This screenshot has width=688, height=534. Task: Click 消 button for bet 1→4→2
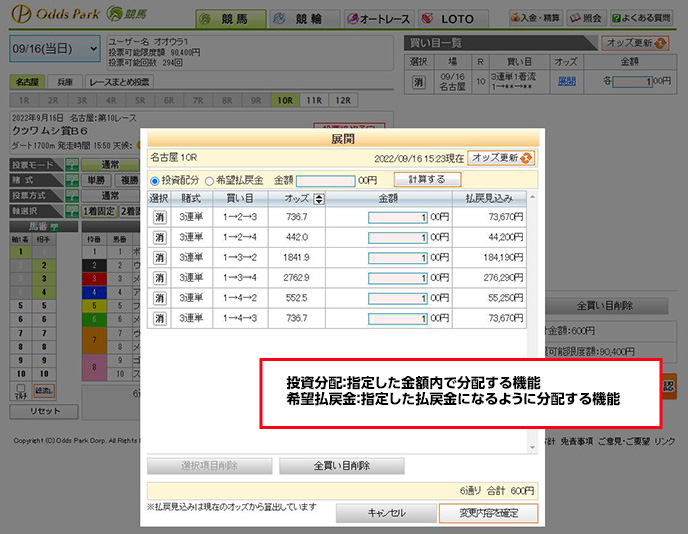tap(160, 298)
